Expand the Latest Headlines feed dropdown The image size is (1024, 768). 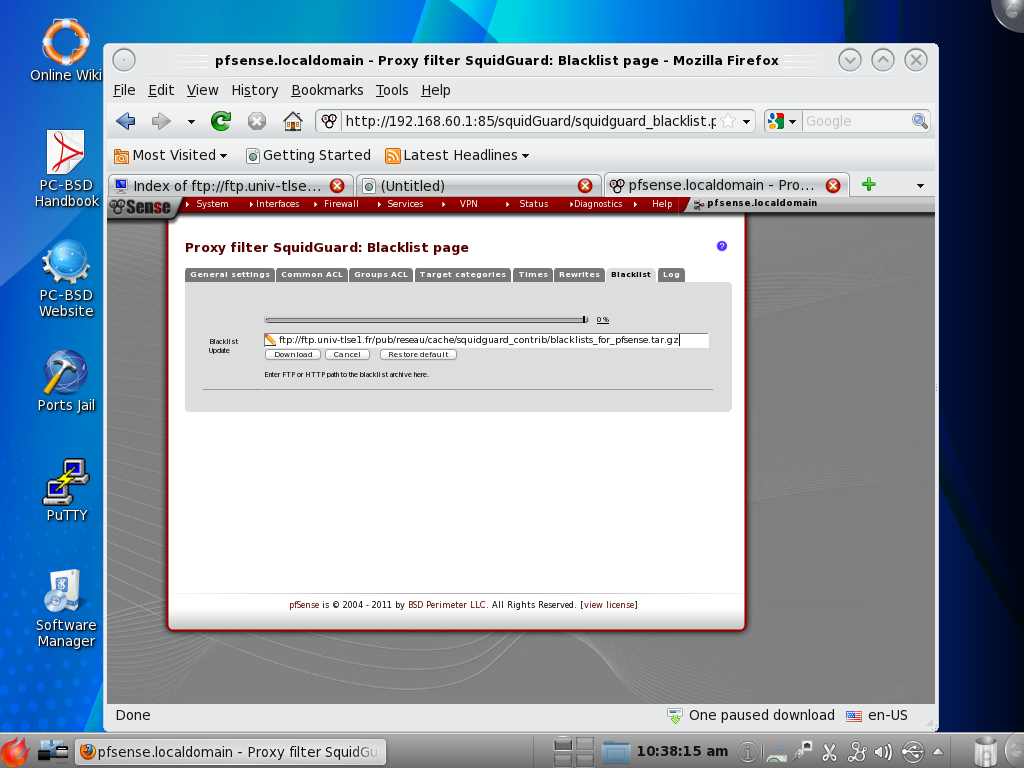(x=457, y=155)
